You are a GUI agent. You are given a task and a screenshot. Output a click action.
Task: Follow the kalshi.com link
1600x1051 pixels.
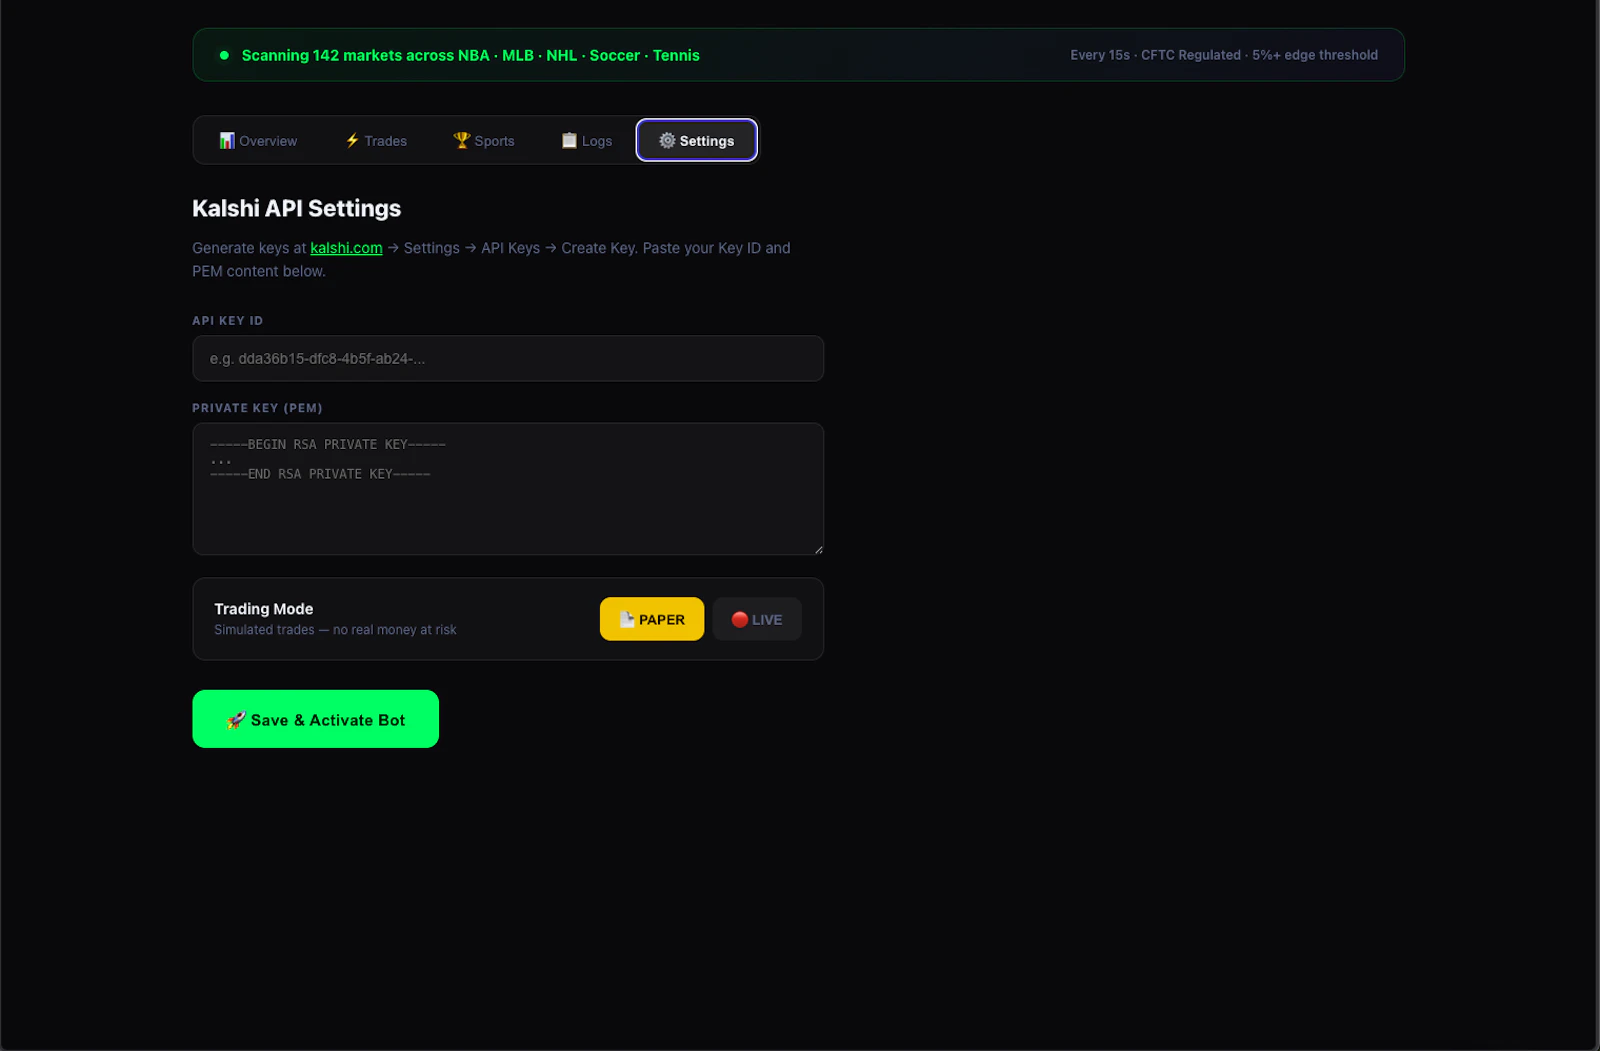click(x=346, y=248)
